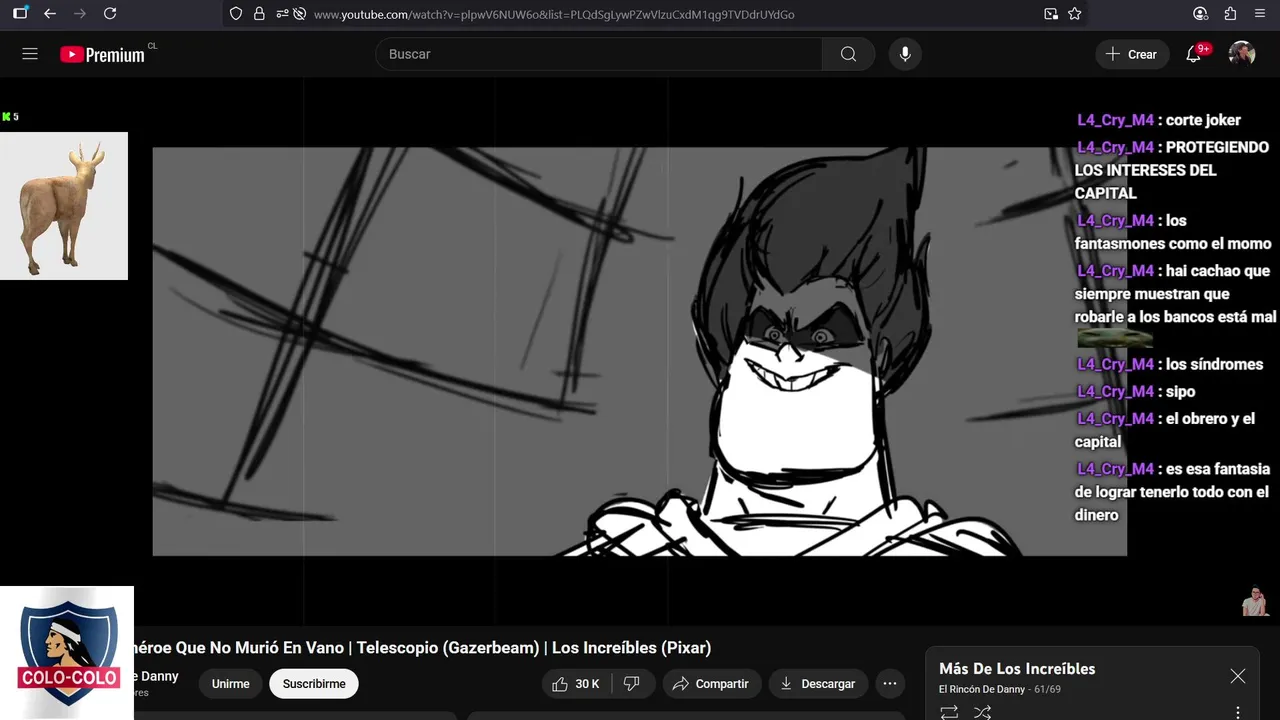The image size is (1280, 720).
Task: Go back with the browser back arrow
Action: point(50,14)
